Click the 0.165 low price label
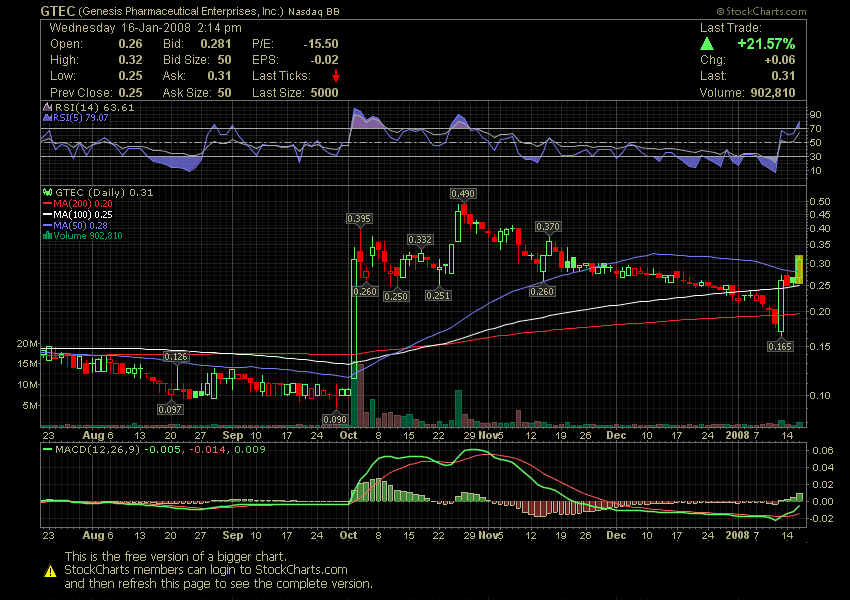This screenshot has height=600, width=850. click(x=780, y=346)
